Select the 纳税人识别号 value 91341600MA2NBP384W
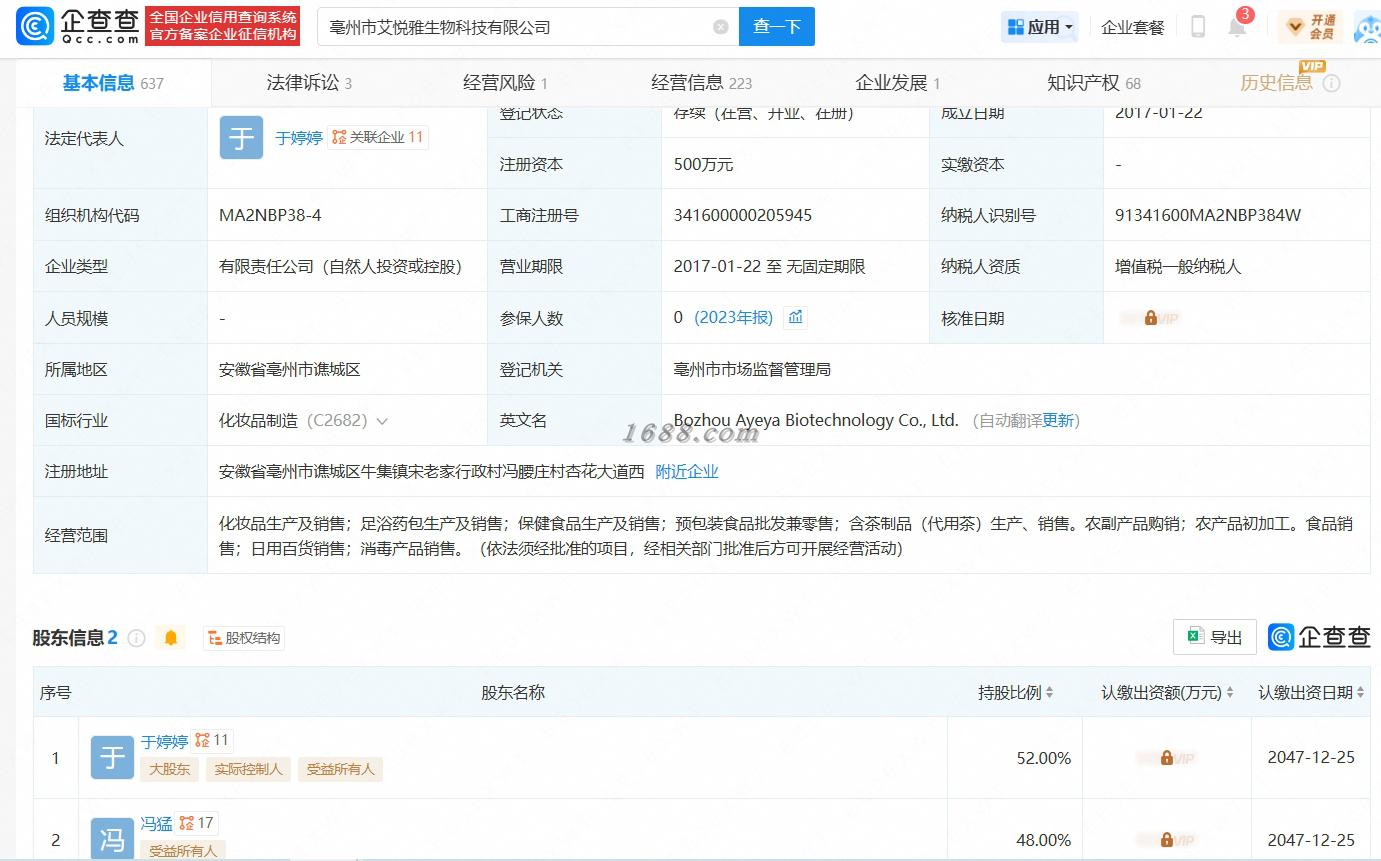1381x861 pixels. [1208, 215]
